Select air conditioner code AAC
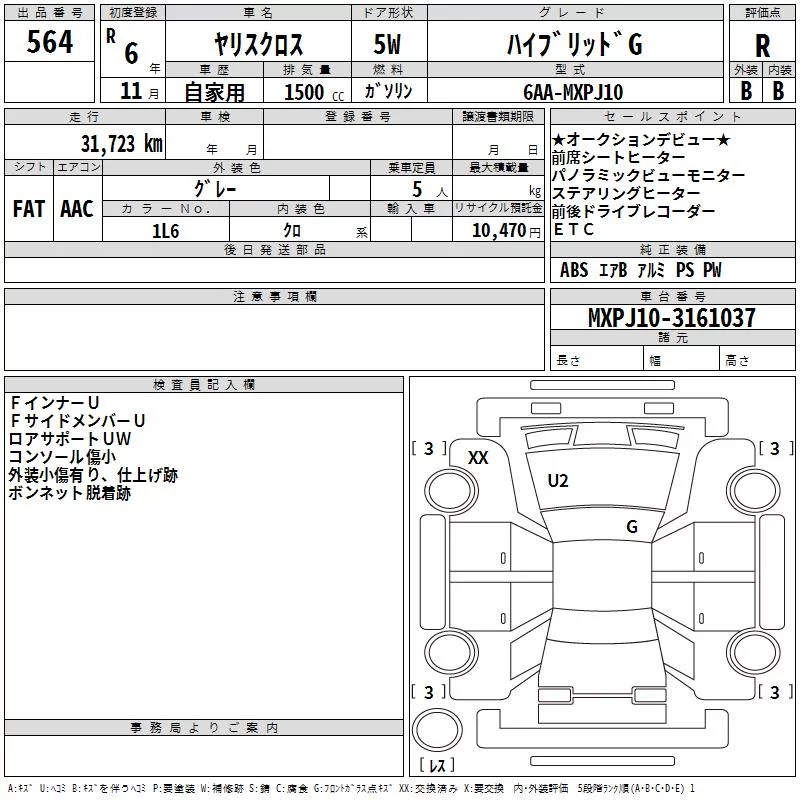Screen dimensions: 800x800 coord(77,209)
